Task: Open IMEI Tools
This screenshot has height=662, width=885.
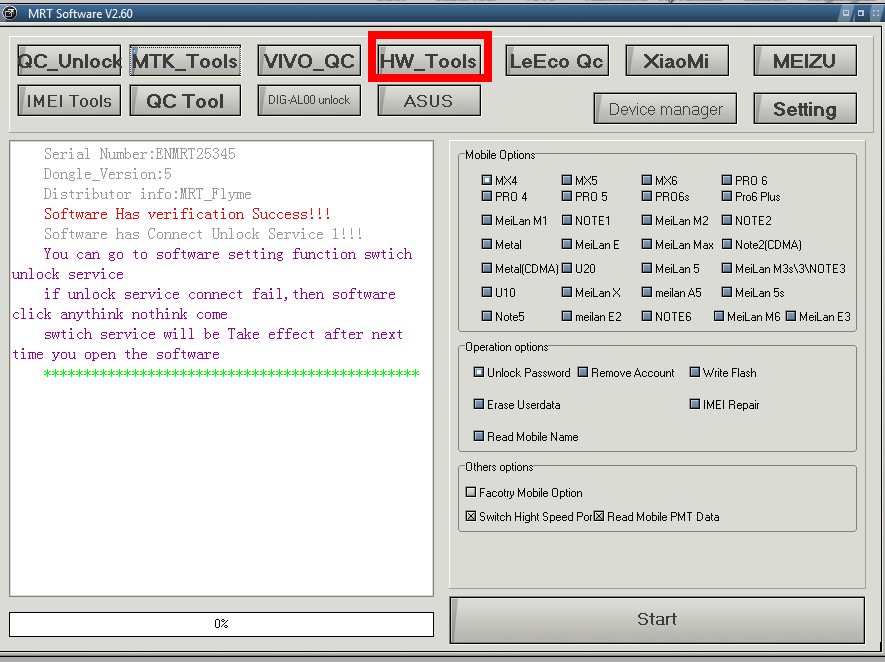Action: point(69,100)
